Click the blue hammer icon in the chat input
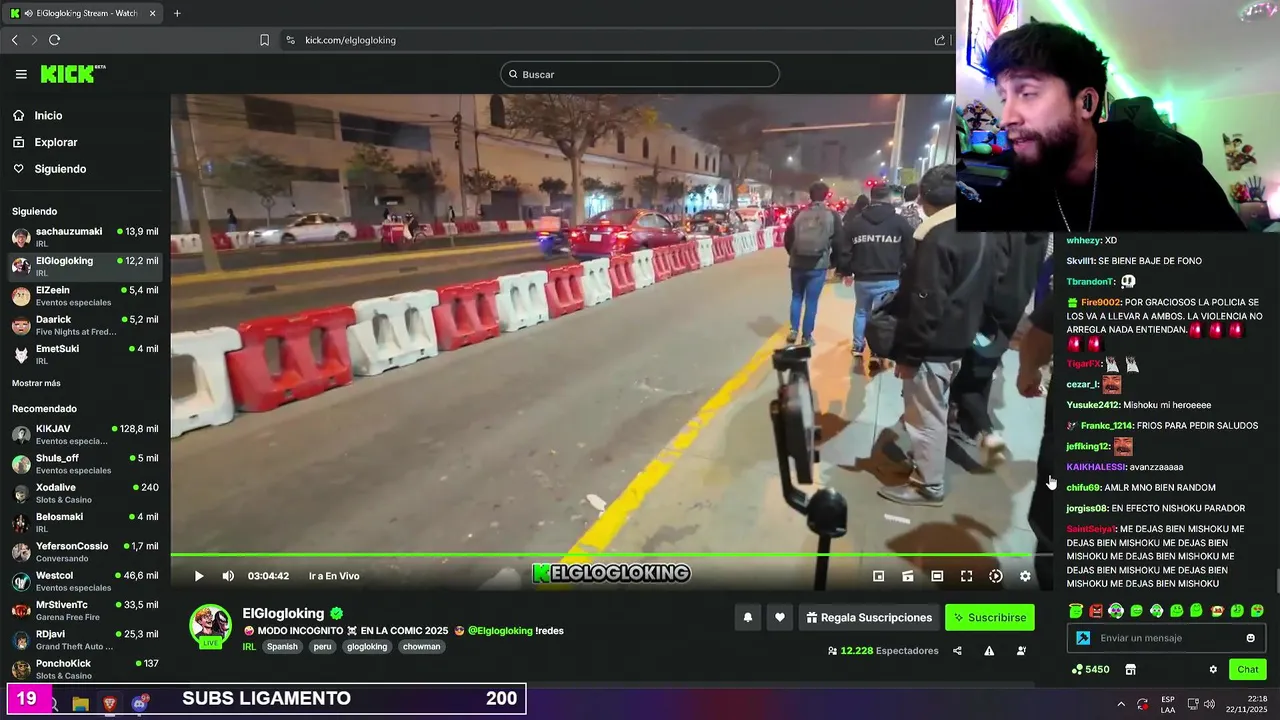This screenshot has height=720, width=1280. click(1083, 638)
